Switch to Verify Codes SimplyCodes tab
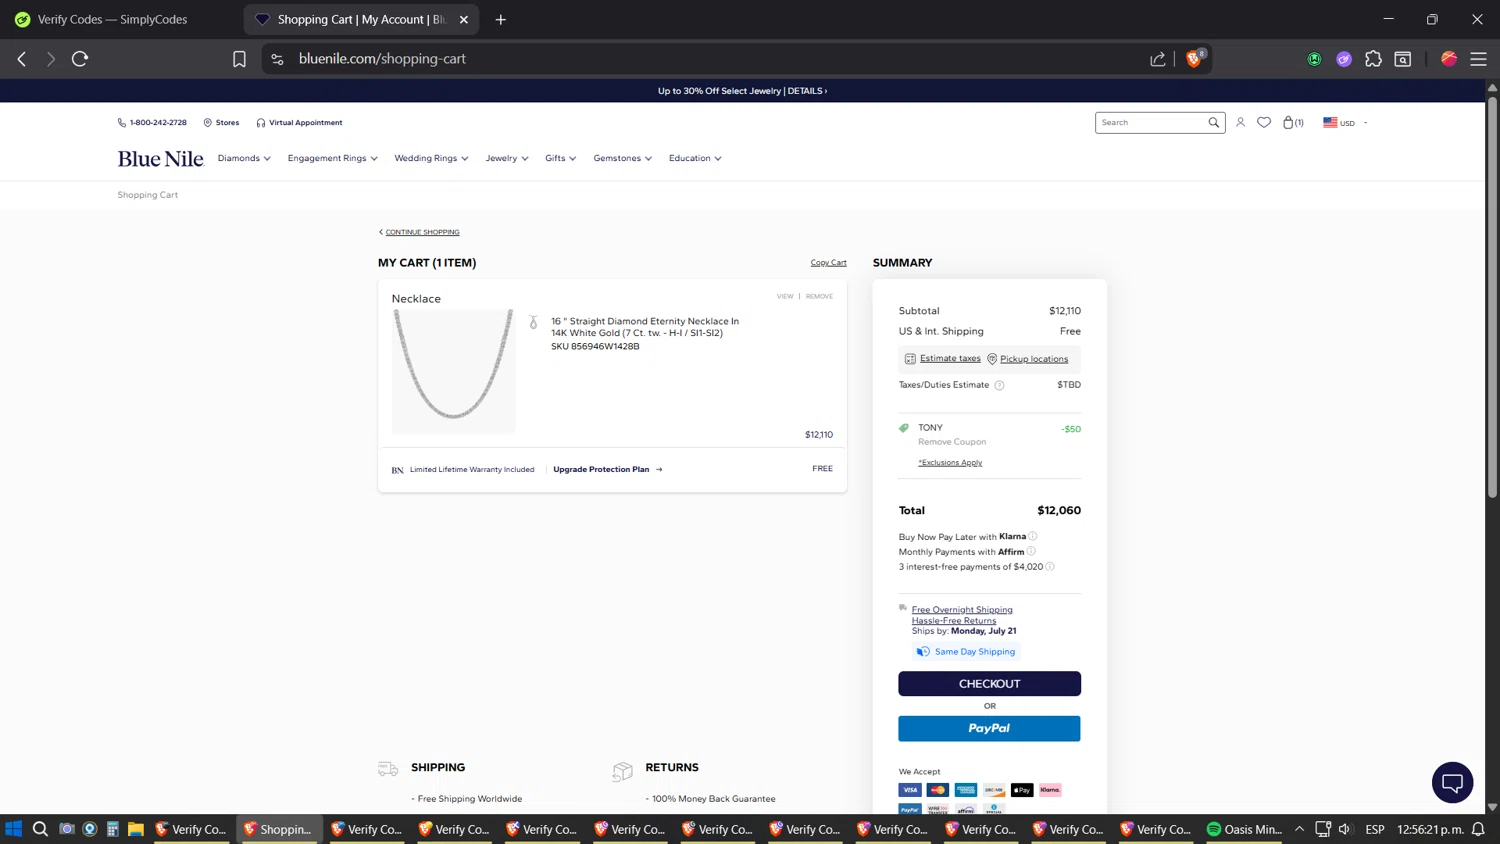This screenshot has height=844, width=1500. coord(112,19)
